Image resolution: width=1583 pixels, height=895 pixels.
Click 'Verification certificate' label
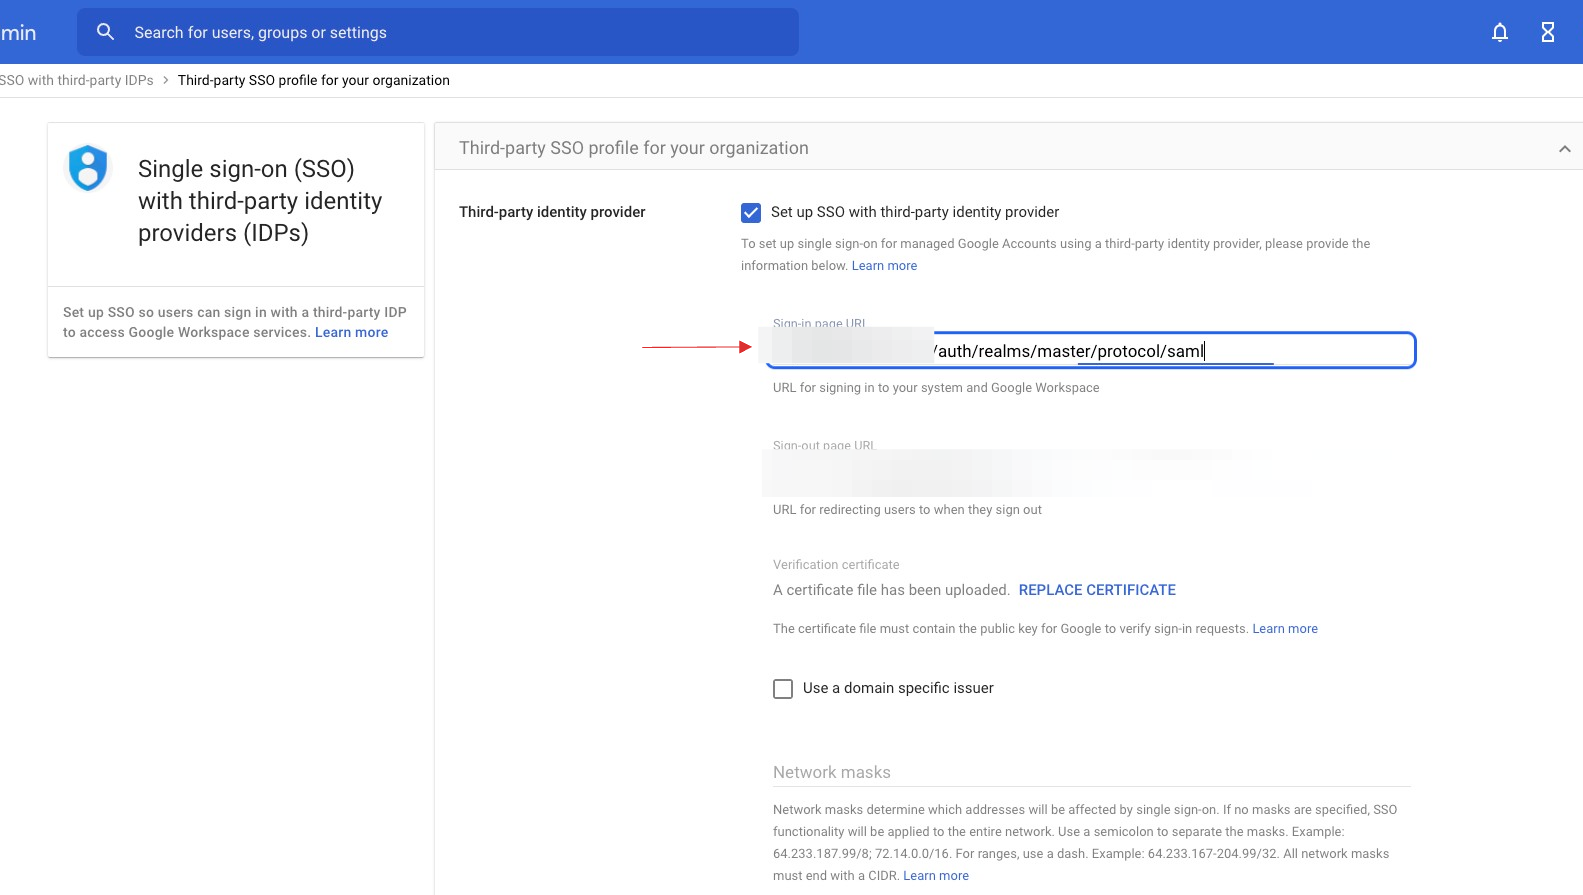[x=836, y=565]
